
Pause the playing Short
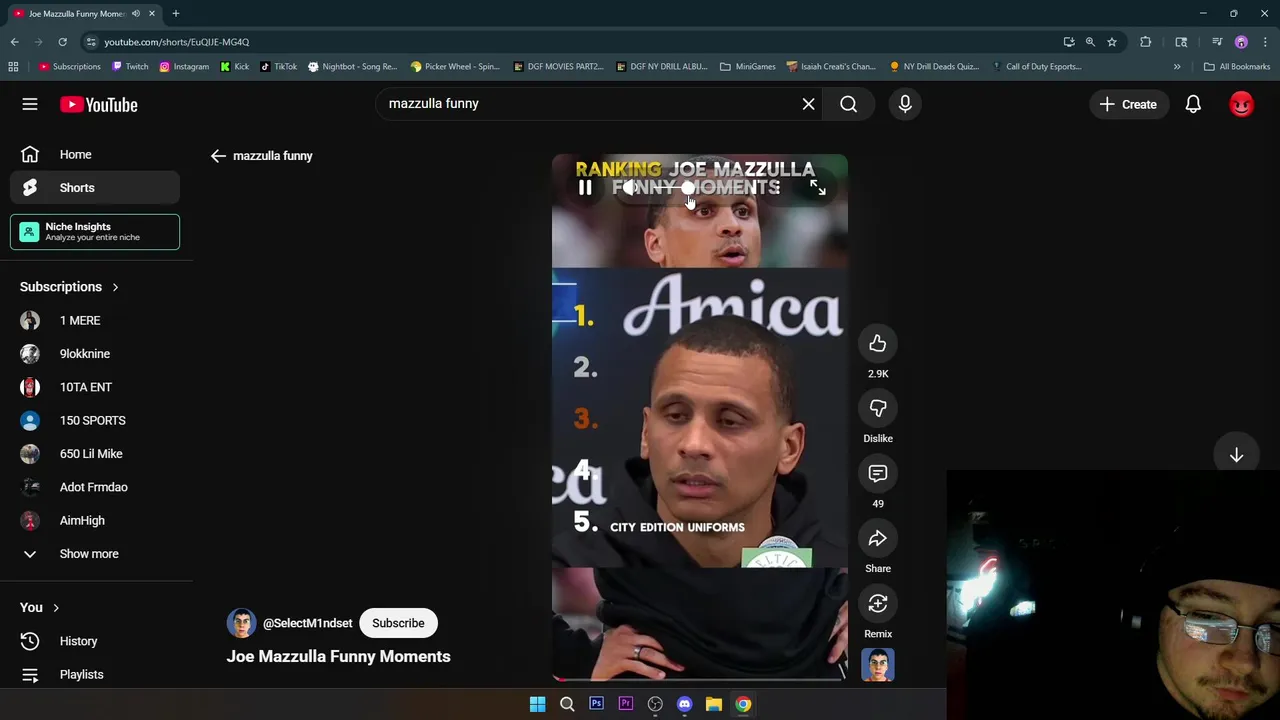[x=585, y=188]
